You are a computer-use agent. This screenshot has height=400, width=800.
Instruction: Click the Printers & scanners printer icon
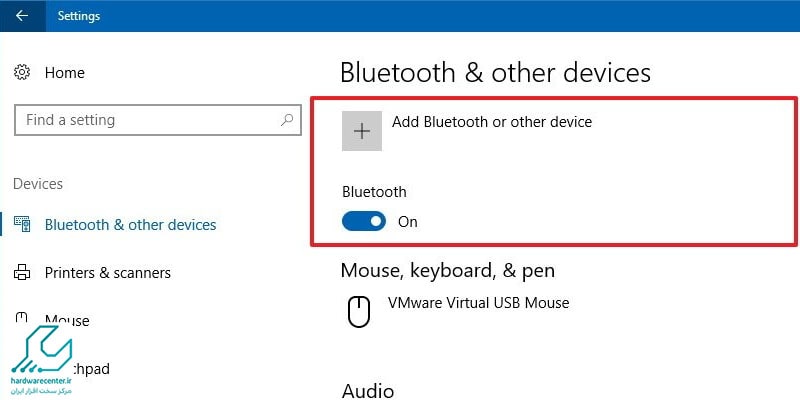[x=22, y=272]
